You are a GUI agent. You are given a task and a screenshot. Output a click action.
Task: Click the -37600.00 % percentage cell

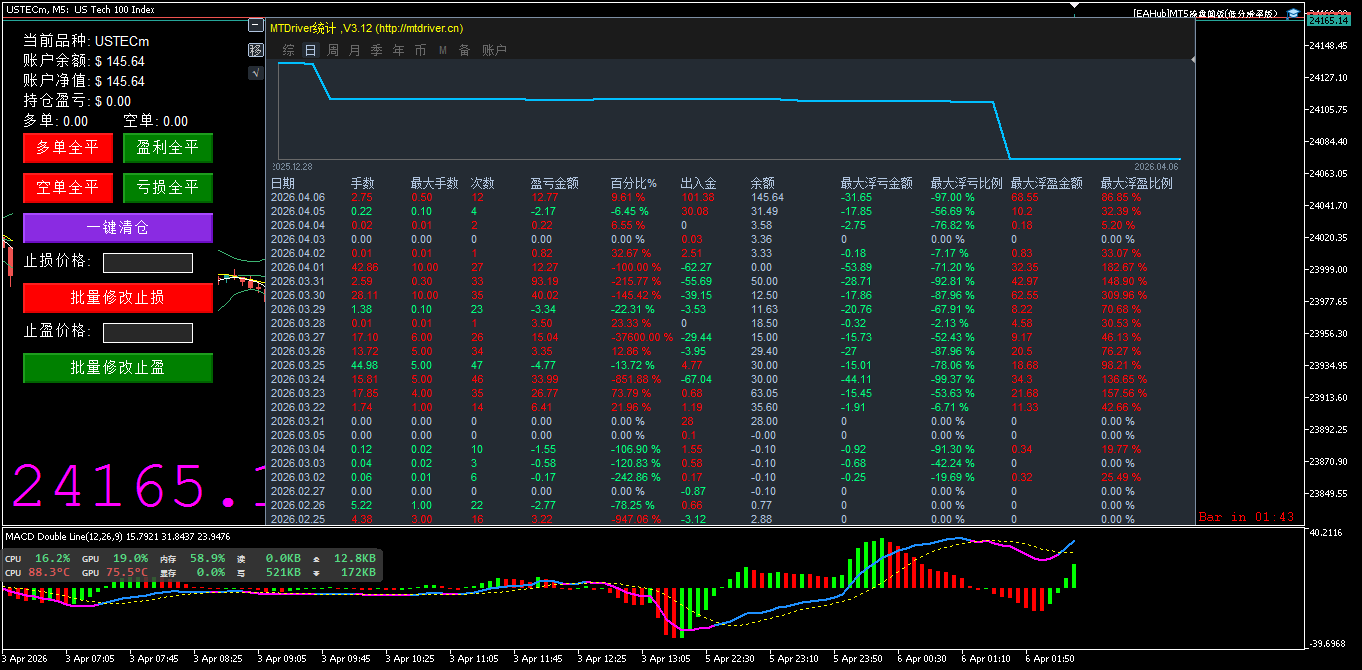[642, 338]
